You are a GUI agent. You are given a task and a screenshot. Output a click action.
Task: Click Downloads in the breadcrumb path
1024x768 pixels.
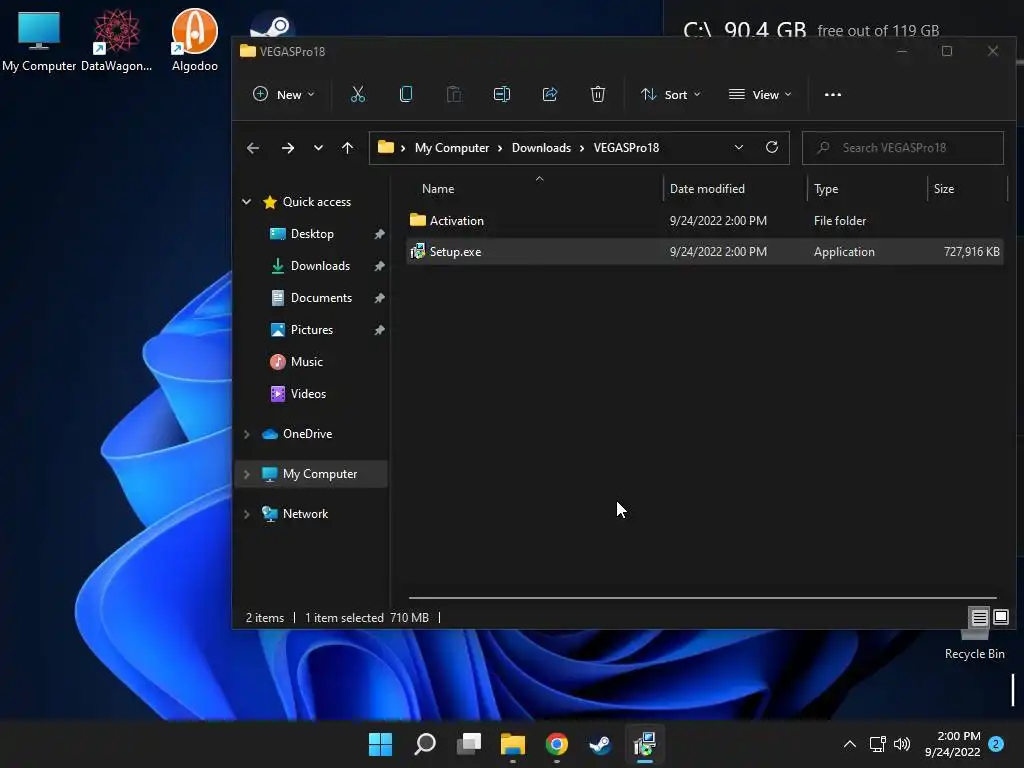point(541,148)
